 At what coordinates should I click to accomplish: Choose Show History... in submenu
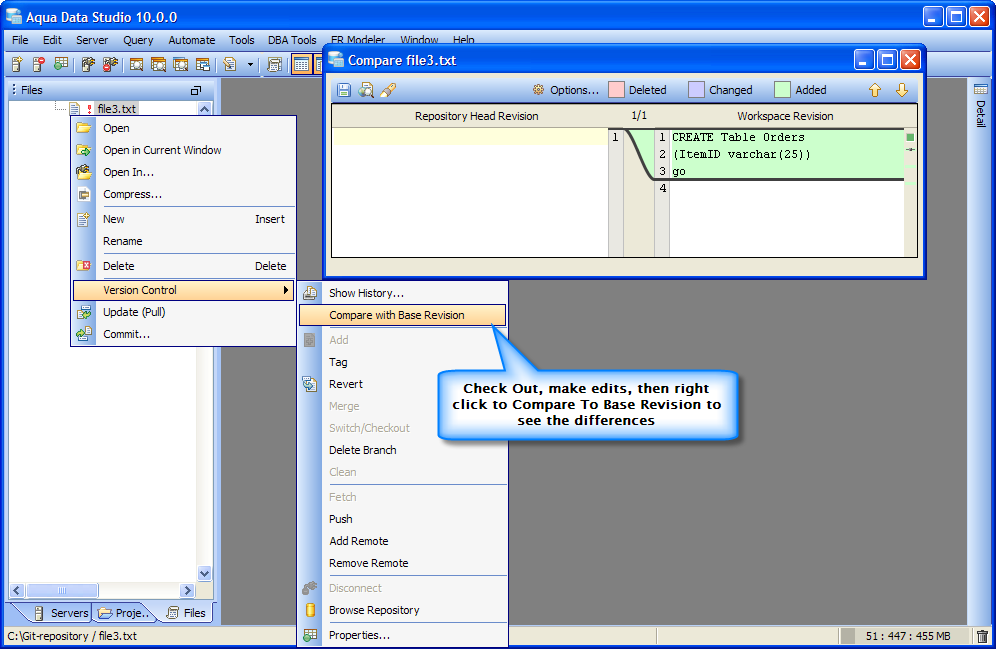pos(403,293)
